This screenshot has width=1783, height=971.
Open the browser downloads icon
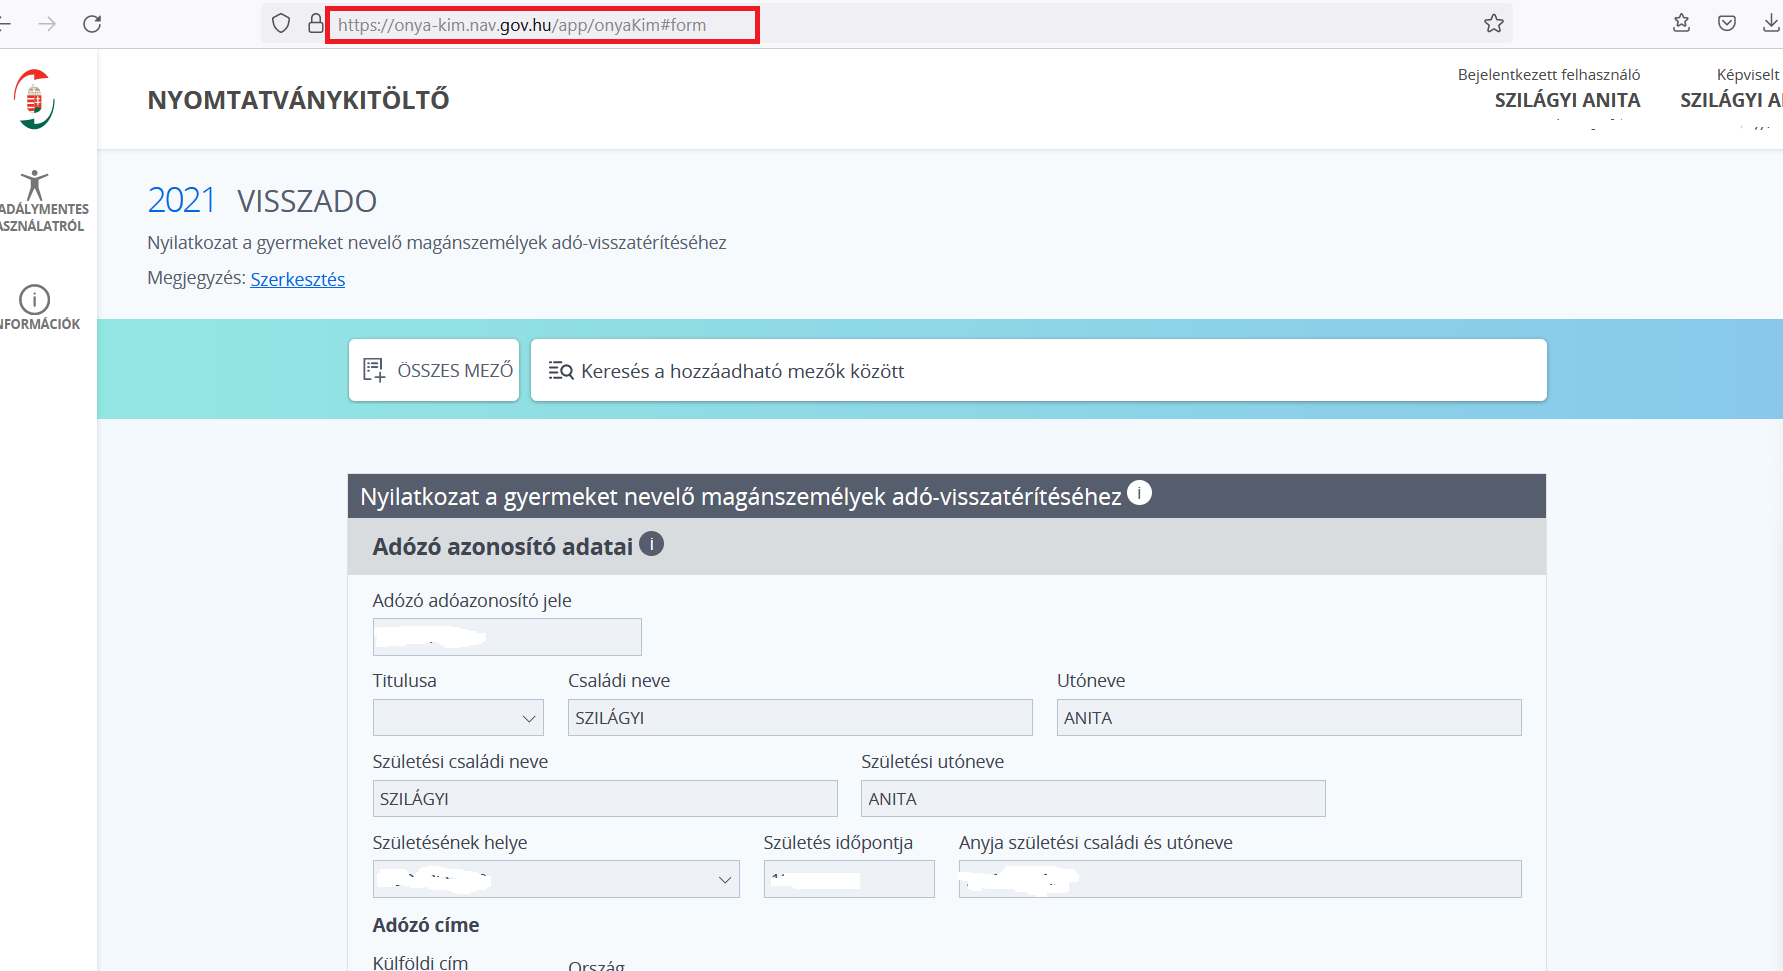(x=1771, y=24)
